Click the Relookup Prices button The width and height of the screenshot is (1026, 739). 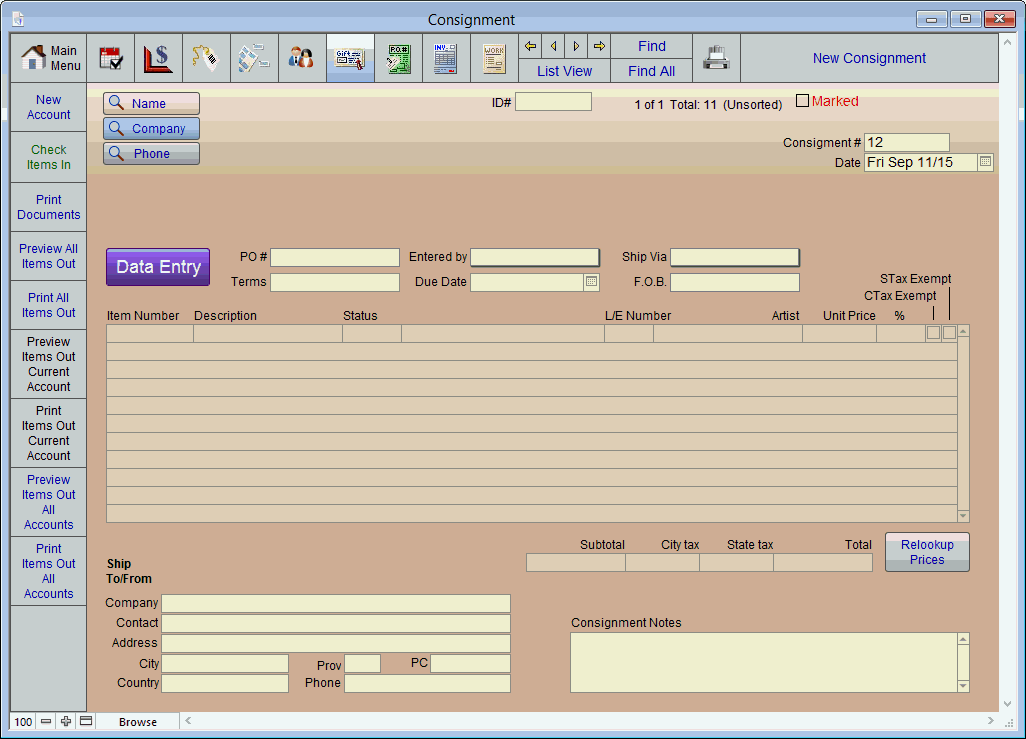(x=926, y=551)
